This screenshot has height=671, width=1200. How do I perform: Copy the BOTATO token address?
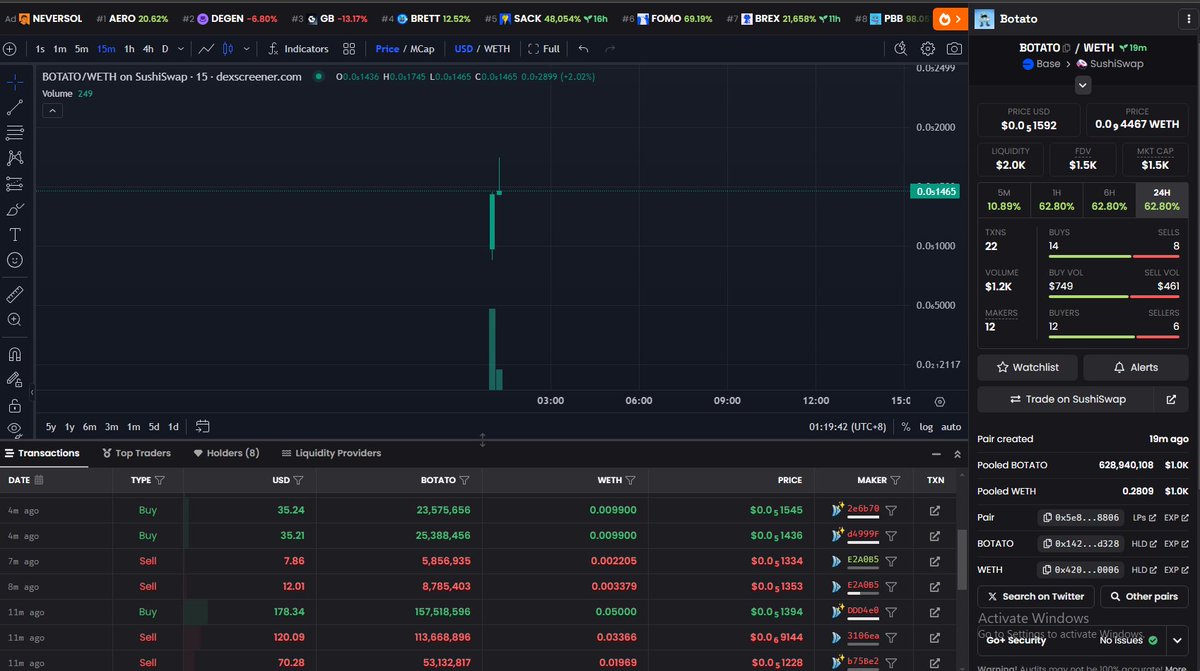tap(1047, 543)
